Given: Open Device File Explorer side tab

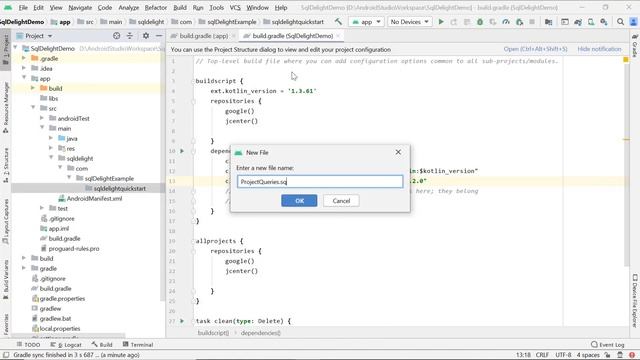Looking at the screenshot, I should (635, 300).
